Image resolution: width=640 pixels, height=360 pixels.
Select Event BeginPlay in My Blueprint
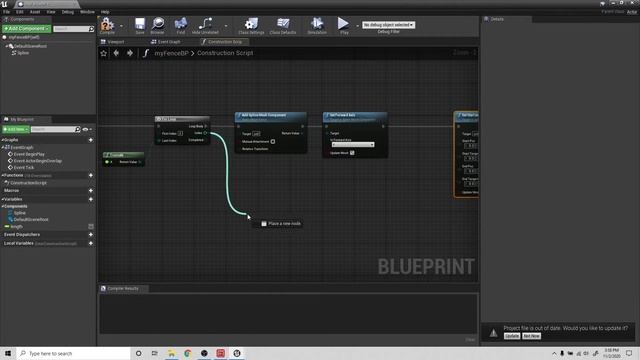(x=29, y=154)
